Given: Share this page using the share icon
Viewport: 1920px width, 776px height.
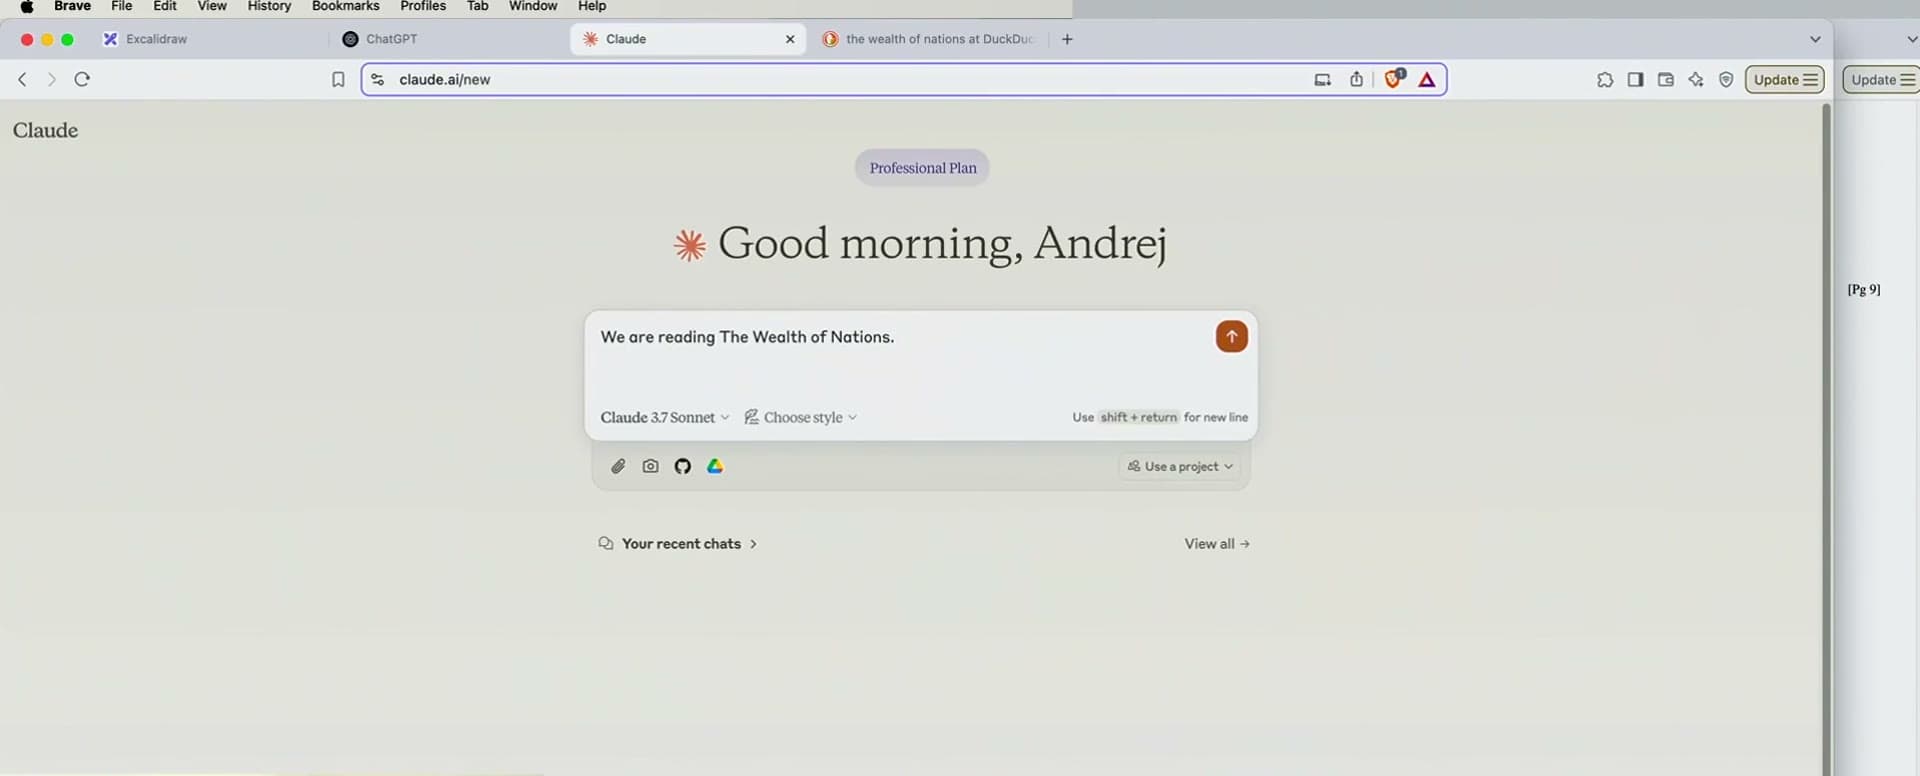Looking at the screenshot, I should point(1356,79).
